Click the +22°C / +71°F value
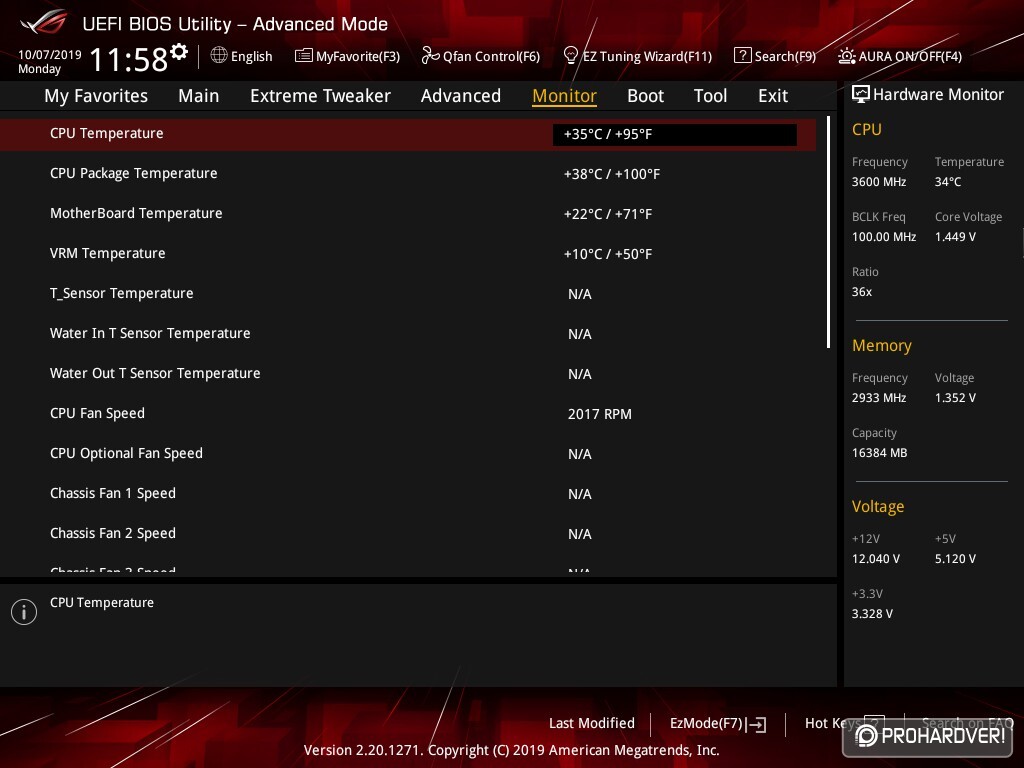This screenshot has height=768, width=1024. pyautogui.click(x=608, y=214)
